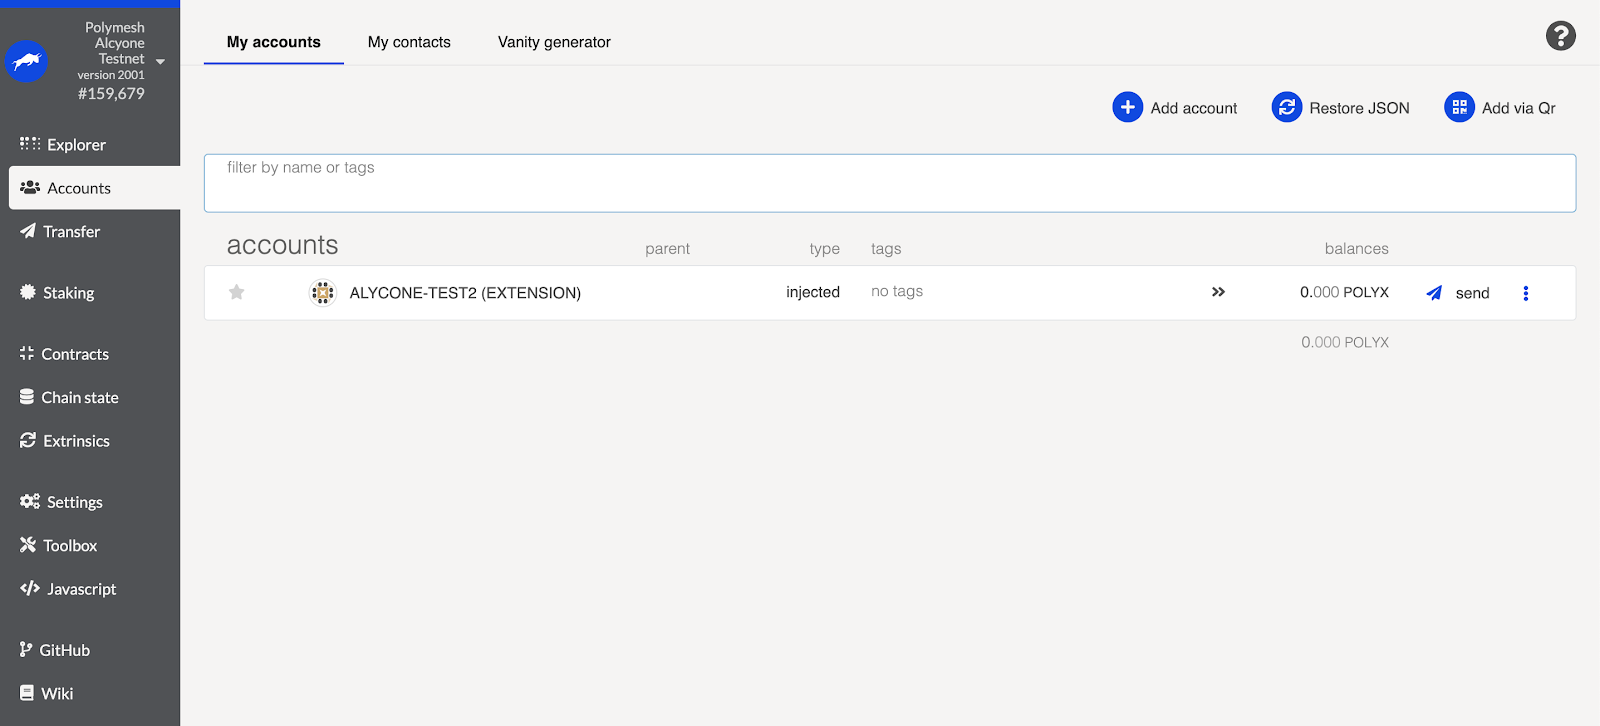This screenshot has height=726, width=1600.
Task: Click the Transfer paper plane sidebar icon
Action: tap(28, 230)
